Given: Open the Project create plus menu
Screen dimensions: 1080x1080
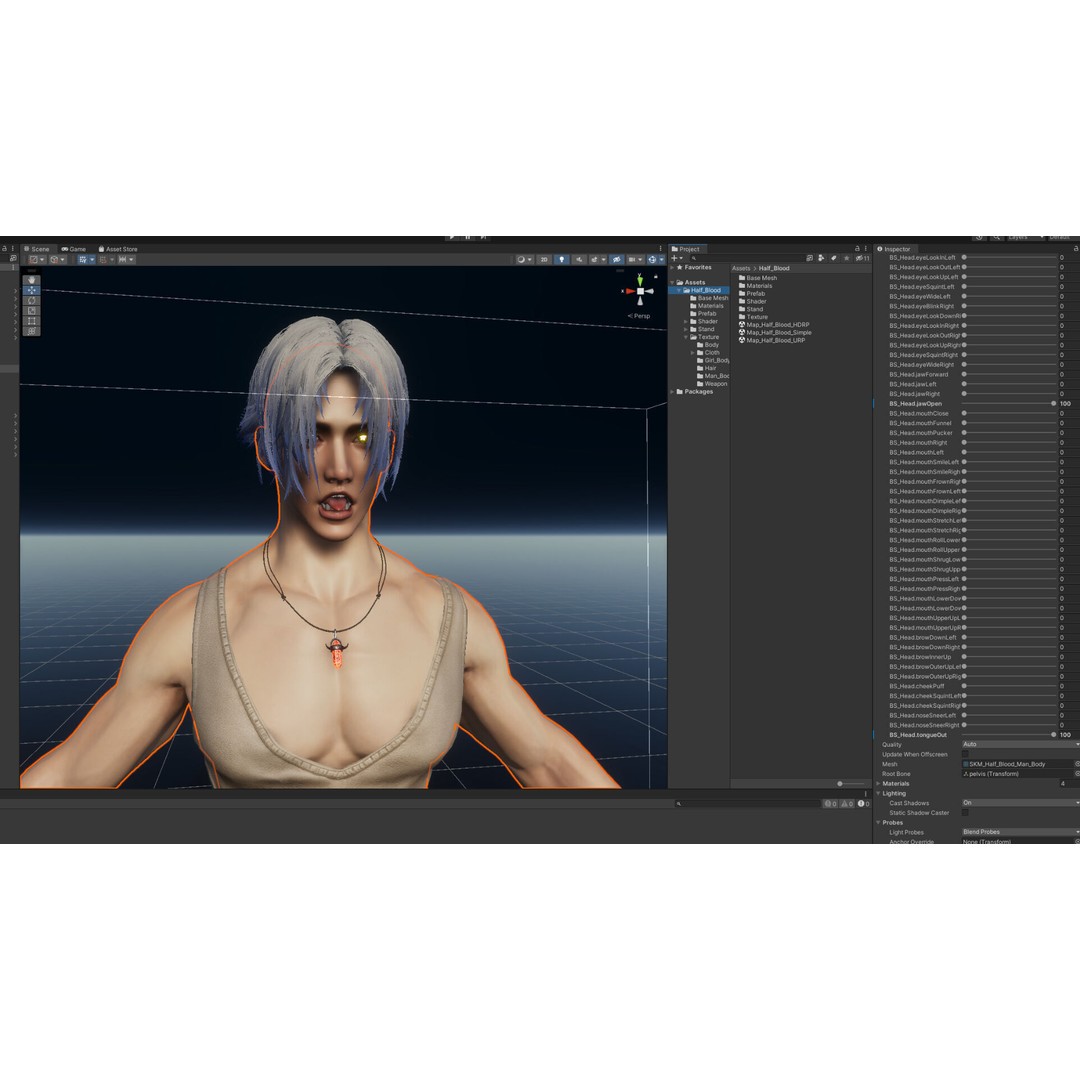Looking at the screenshot, I should tap(676, 258).
